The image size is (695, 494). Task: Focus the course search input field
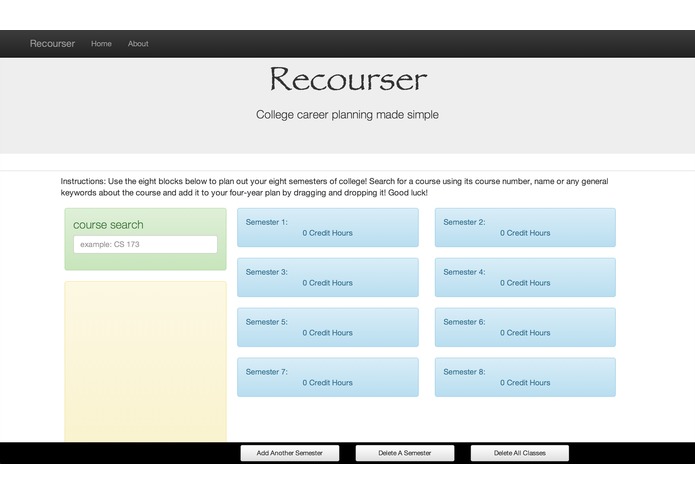point(145,244)
